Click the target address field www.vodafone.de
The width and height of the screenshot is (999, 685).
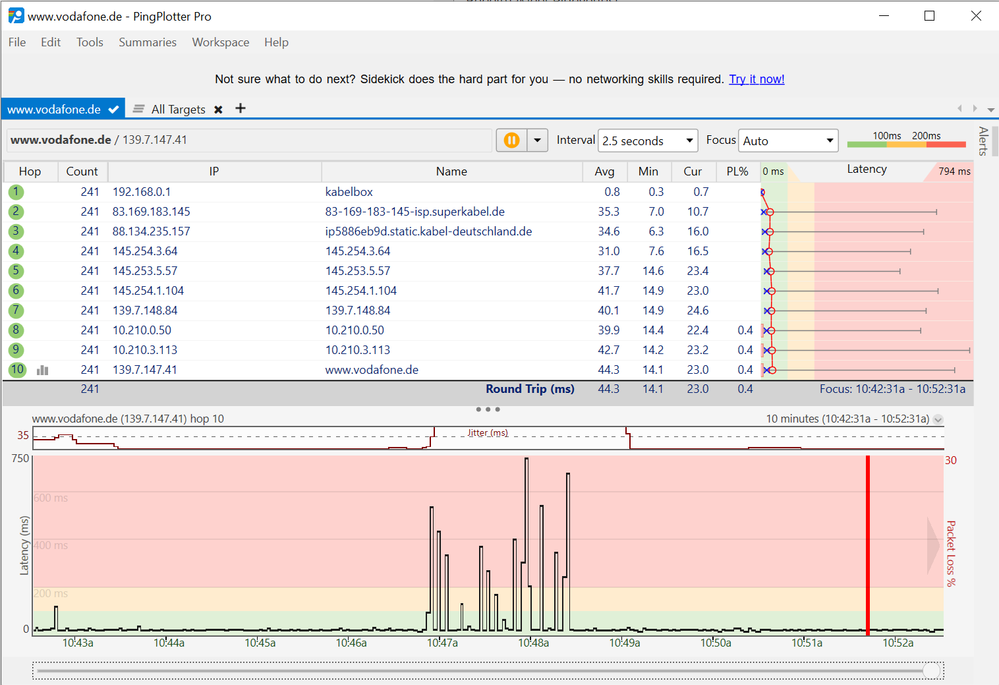click(248, 140)
